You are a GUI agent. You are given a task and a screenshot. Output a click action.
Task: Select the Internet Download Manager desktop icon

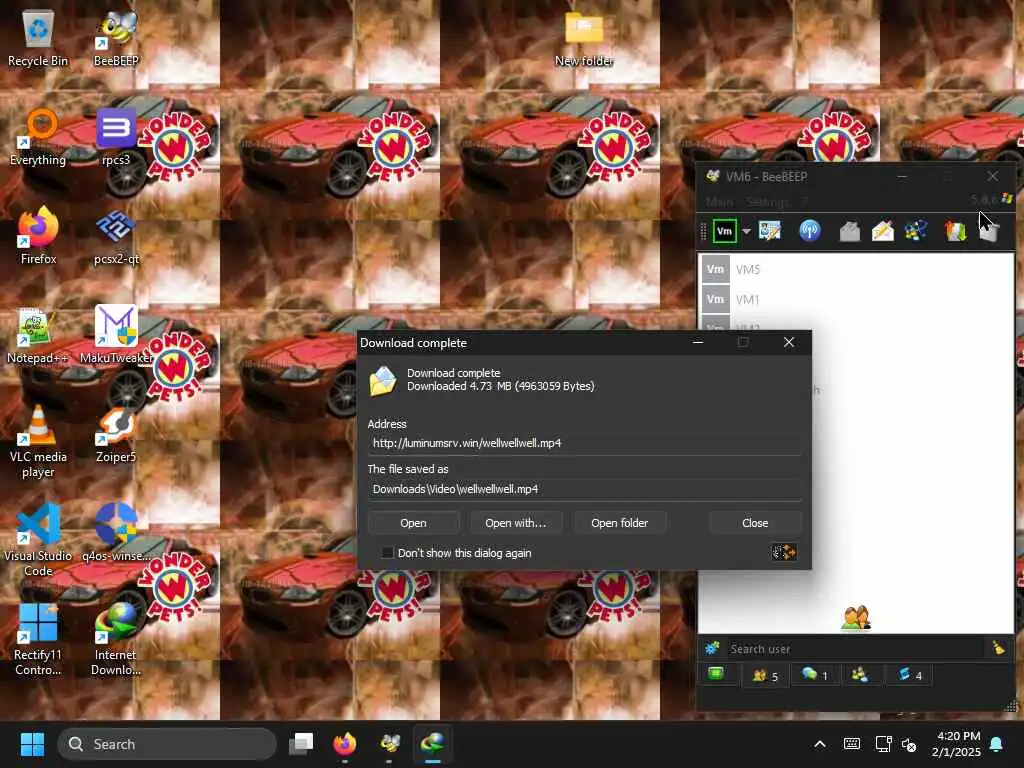click(116, 640)
